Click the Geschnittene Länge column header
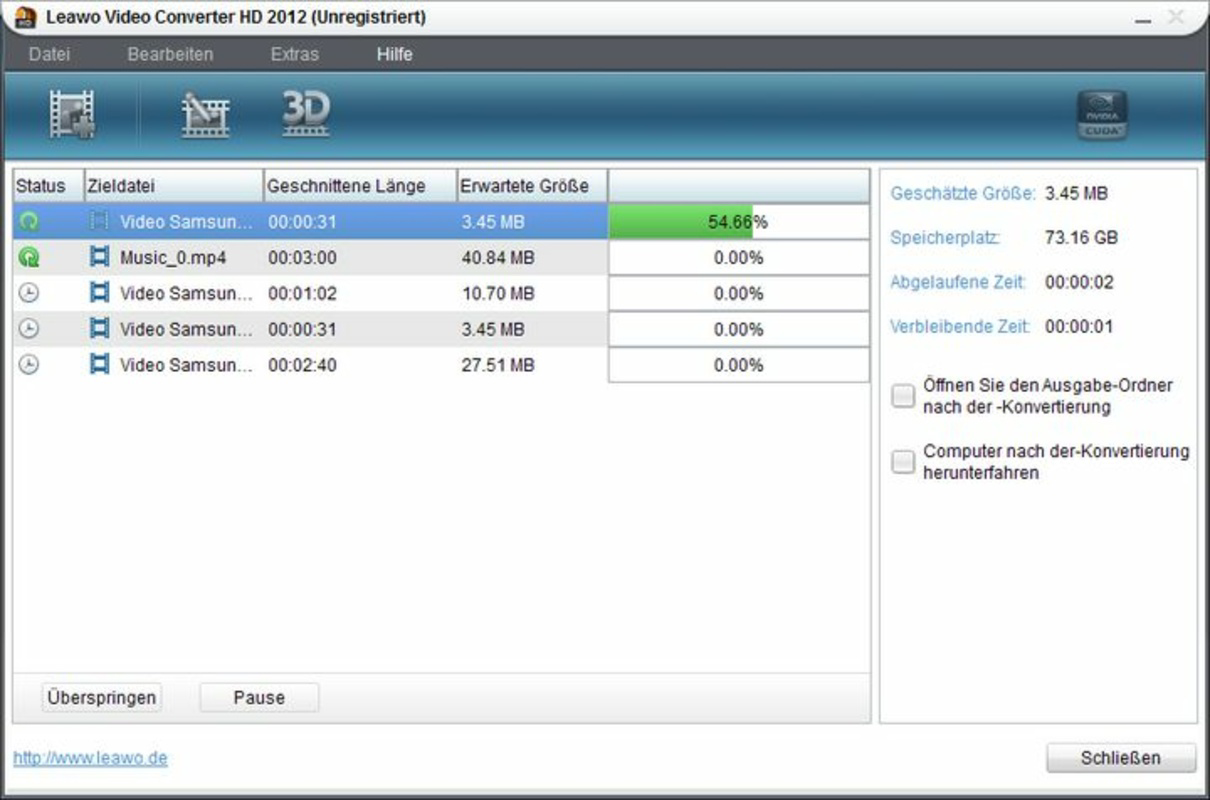Screen dimensions: 1210x800 coord(360,186)
